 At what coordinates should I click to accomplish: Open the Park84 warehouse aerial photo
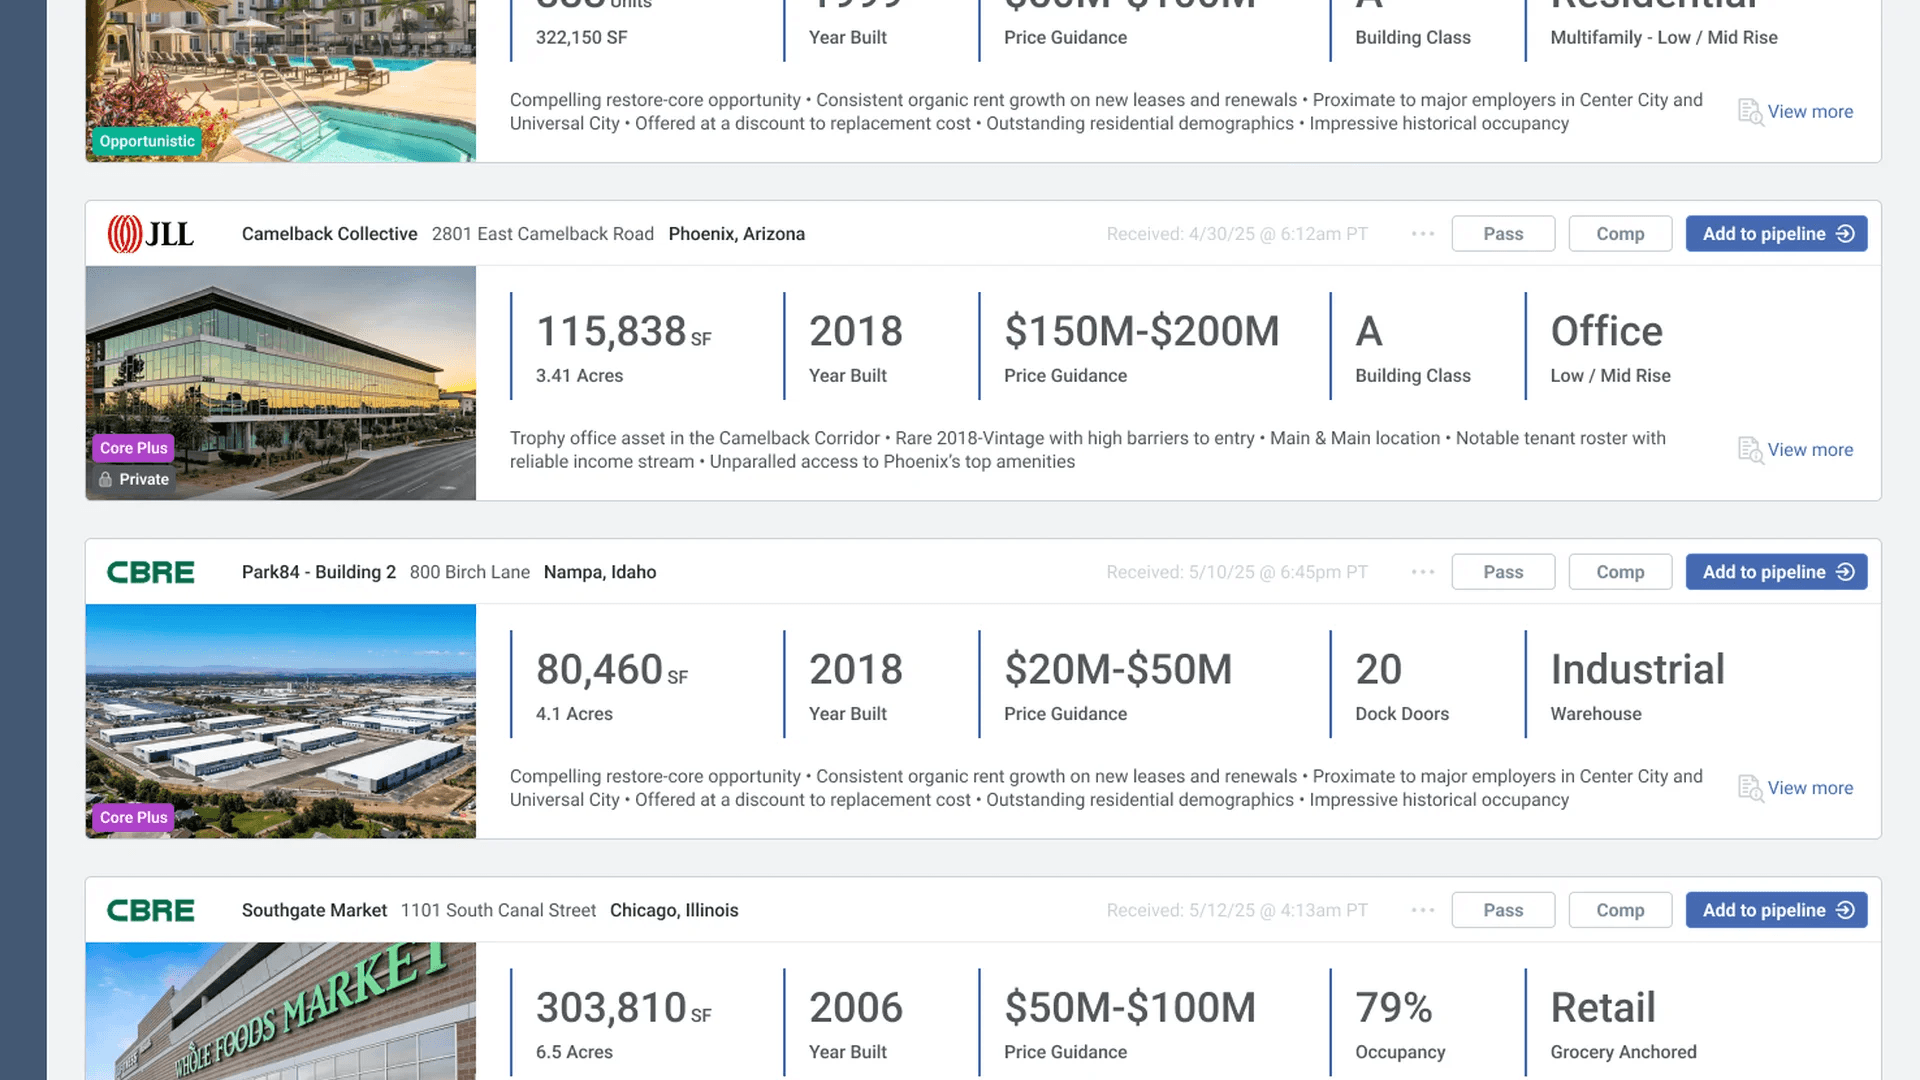(281, 721)
